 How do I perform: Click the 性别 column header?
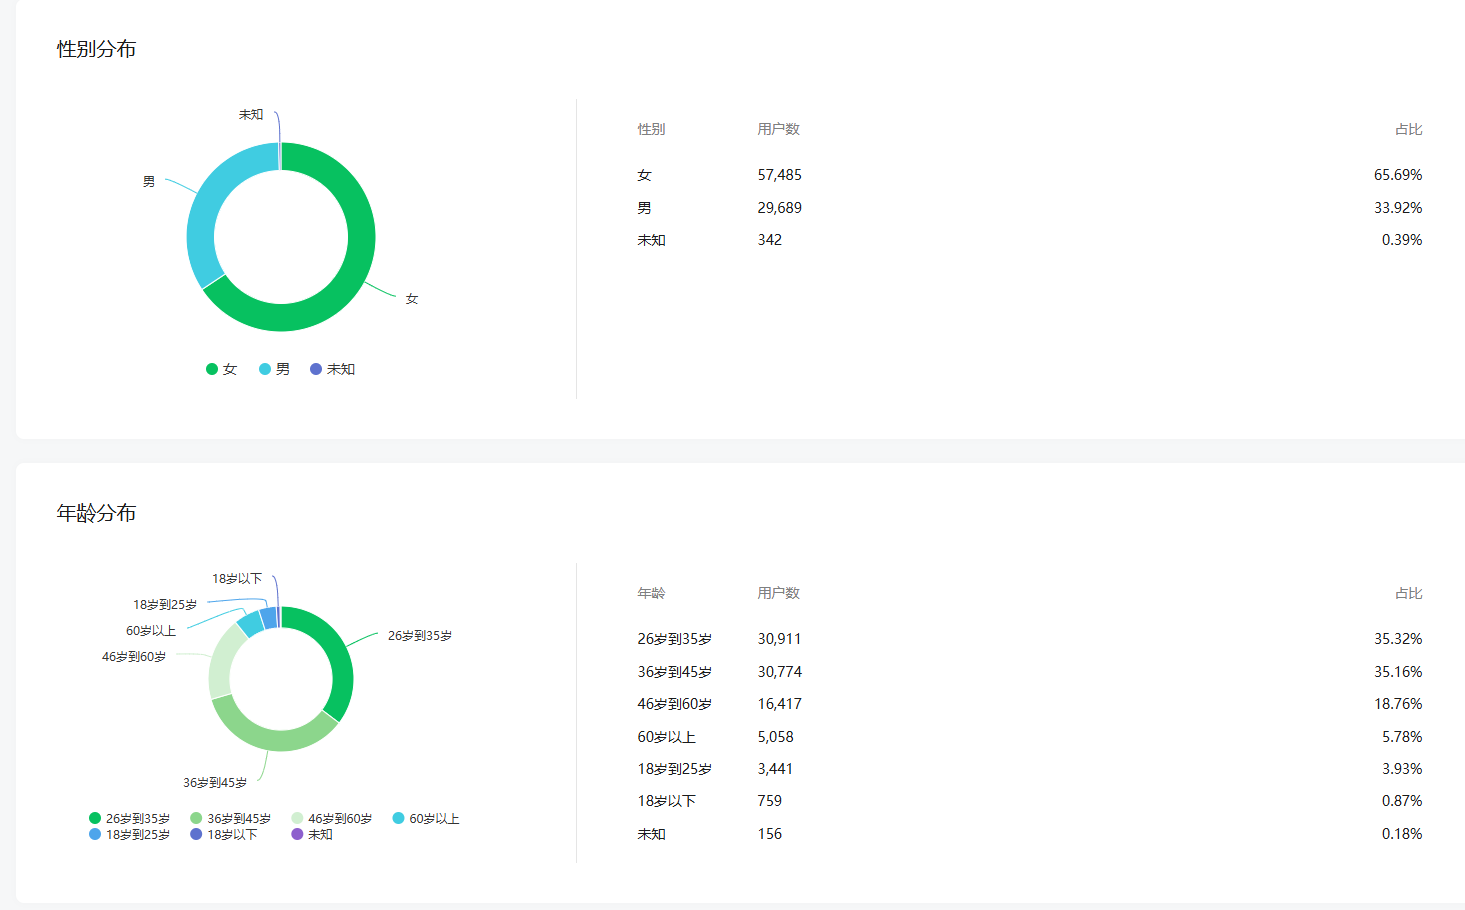pyautogui.click(x=651, y=129)
